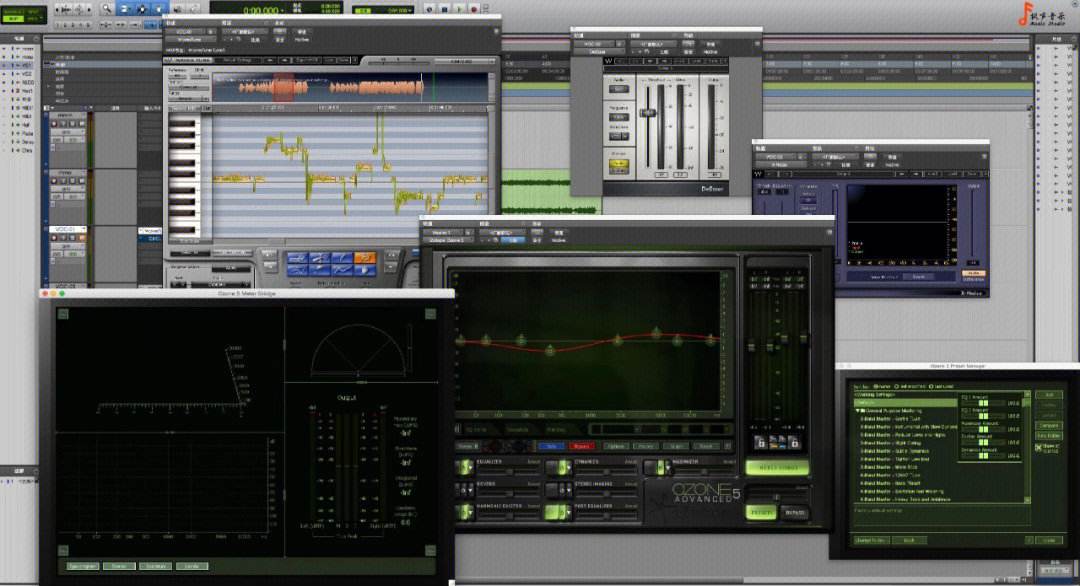The width and height of the screenshot is (1080, 586).
Task: Click the bottom-left corner icon in Meter Bridge
Action: tap(63, 550)
